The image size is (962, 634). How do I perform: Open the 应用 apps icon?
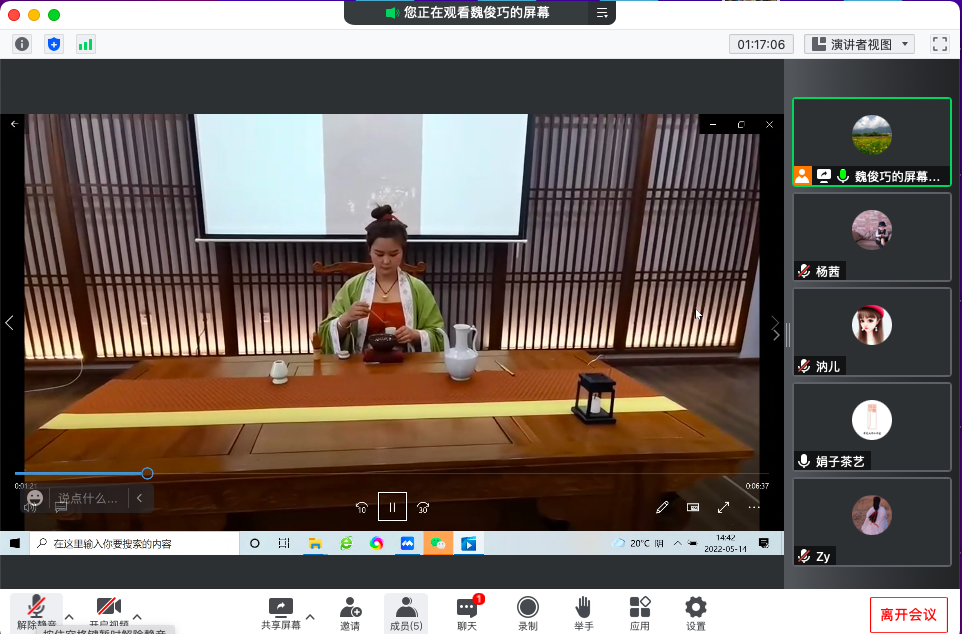tap(640, 612)
